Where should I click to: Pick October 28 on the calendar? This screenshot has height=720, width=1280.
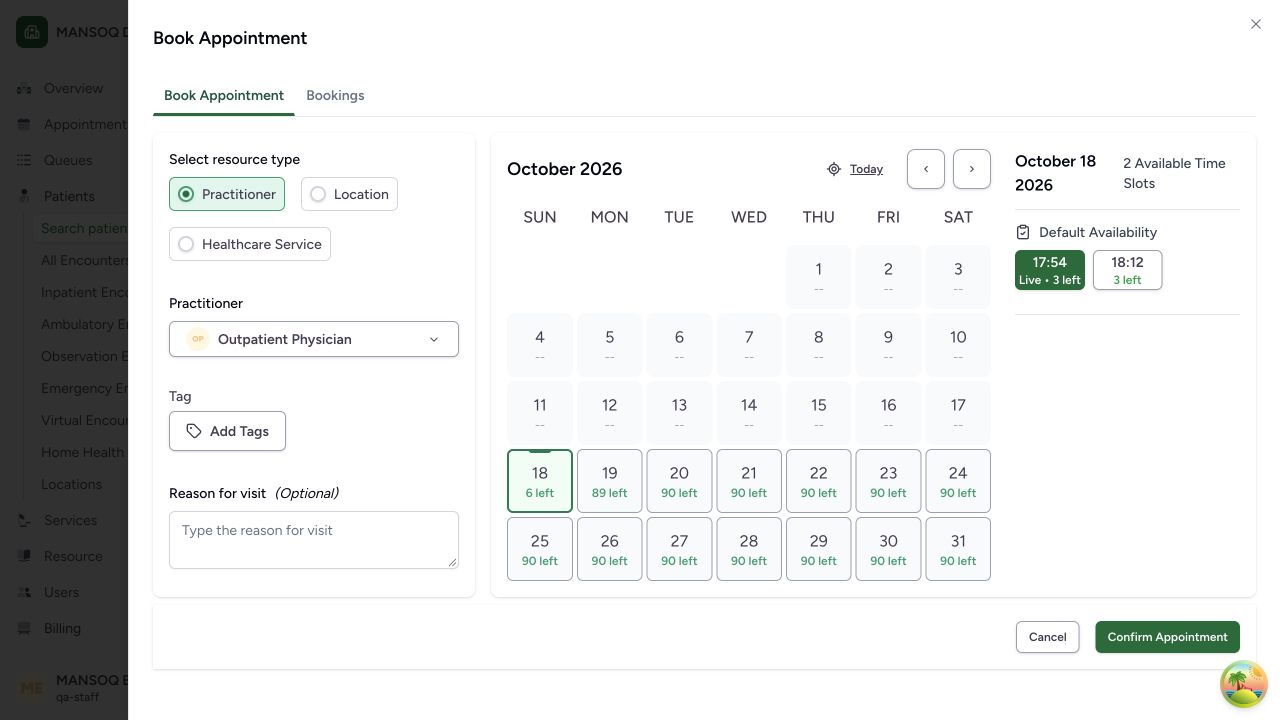(x=749, y=549)
